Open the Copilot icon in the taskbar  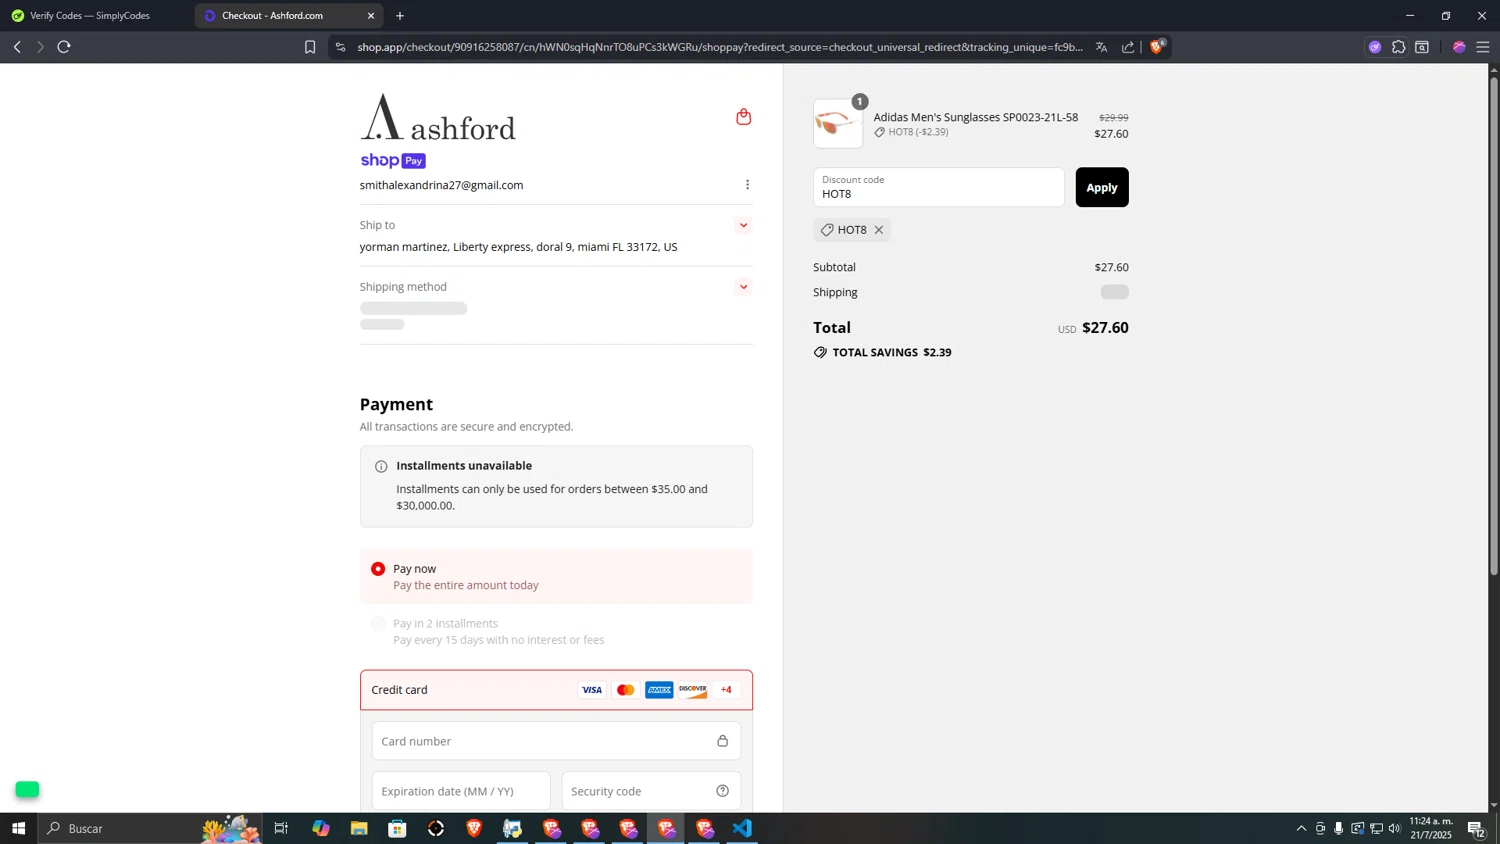coord(320,829)
